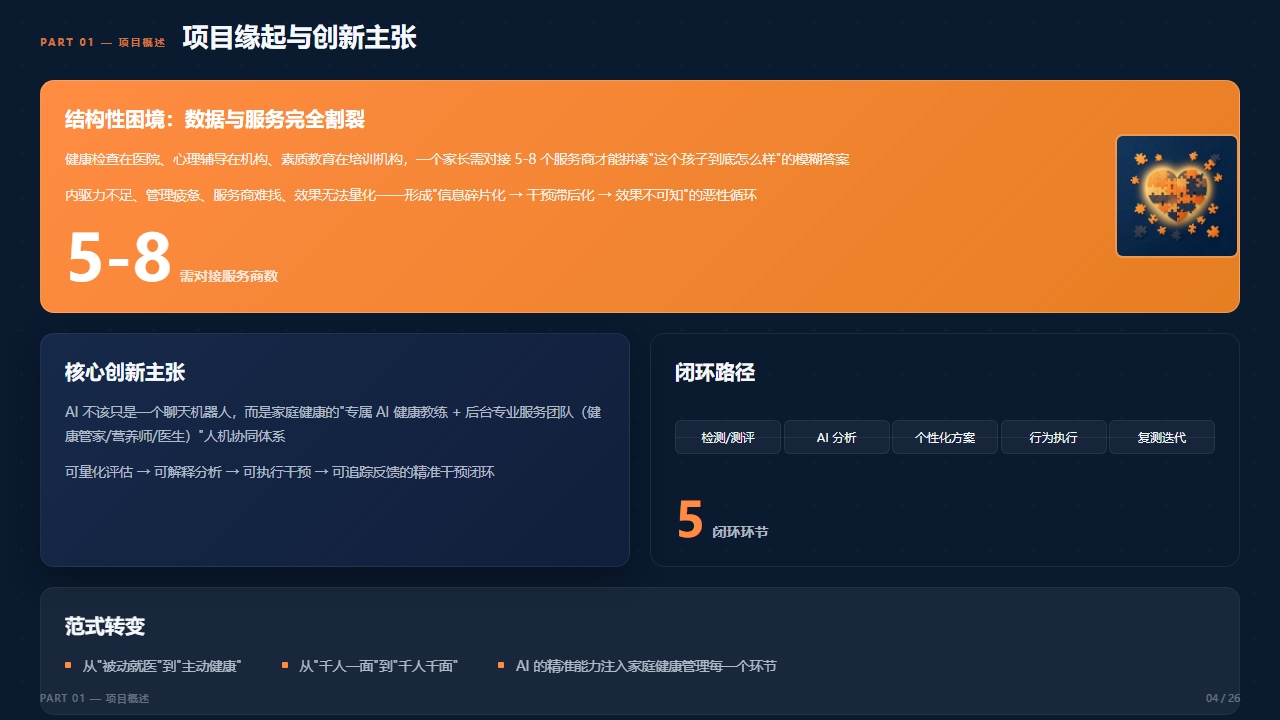This screenshot has width=1280, height=720.
Task: Select the 核心创新主张 card heading
Action: pos(125,372)
